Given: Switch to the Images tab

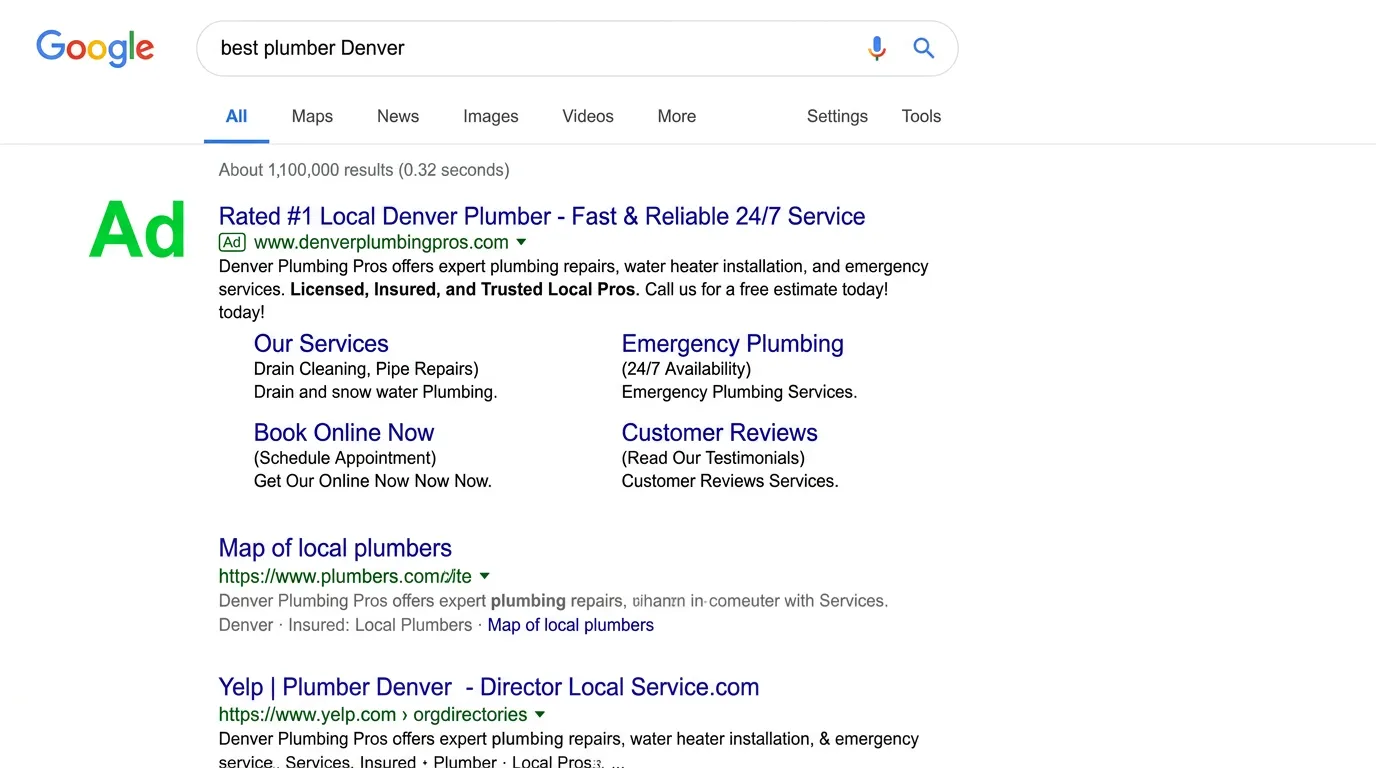Looking at the screenshot, I should pyautogui.click(x=491, y=116).
